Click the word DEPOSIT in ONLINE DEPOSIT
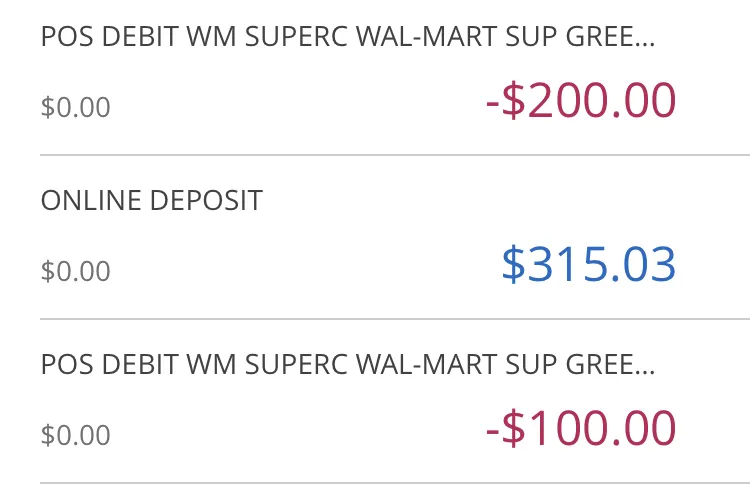This screenshot has width=750, height=491. 206,200
